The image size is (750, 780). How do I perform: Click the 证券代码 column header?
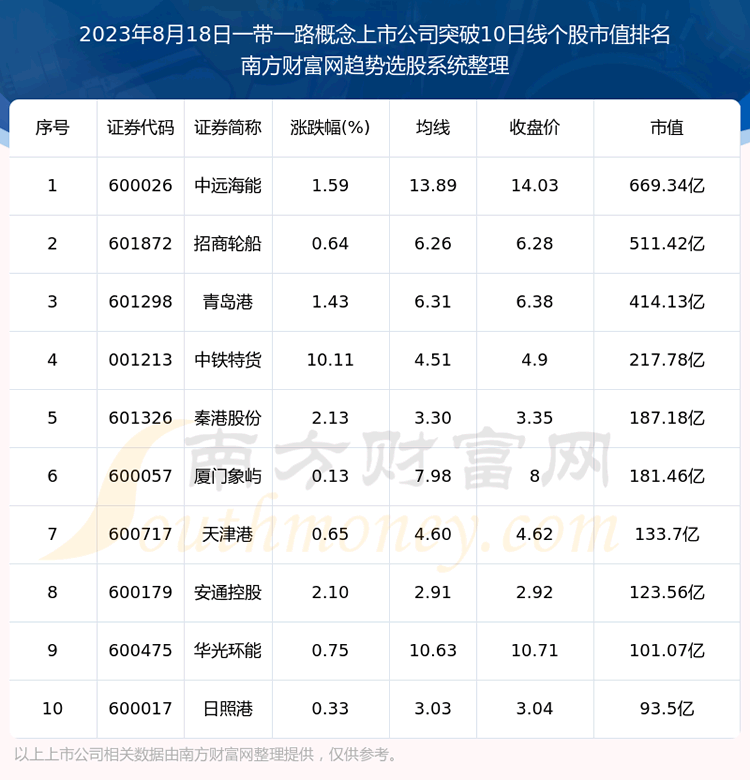[x=140, y=128]
